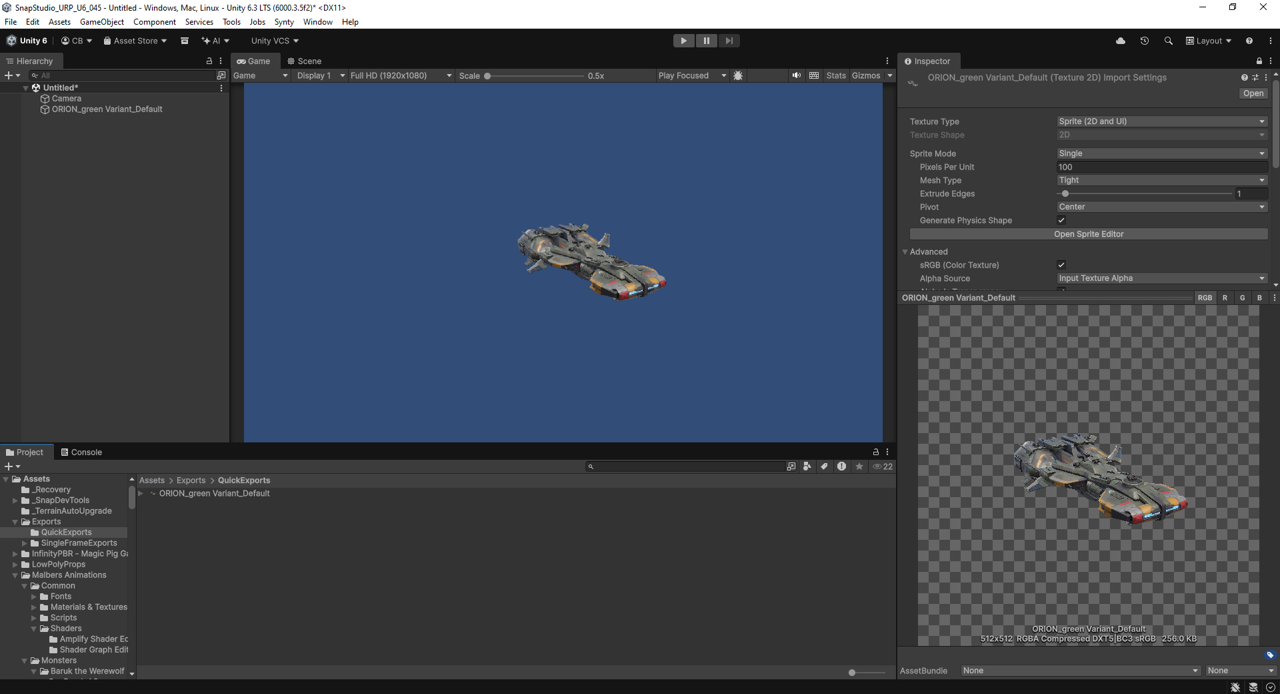This screenshot has height=694, width=1280.
Task: Show RGB channels in texture preview
Action: [1204, 298]
